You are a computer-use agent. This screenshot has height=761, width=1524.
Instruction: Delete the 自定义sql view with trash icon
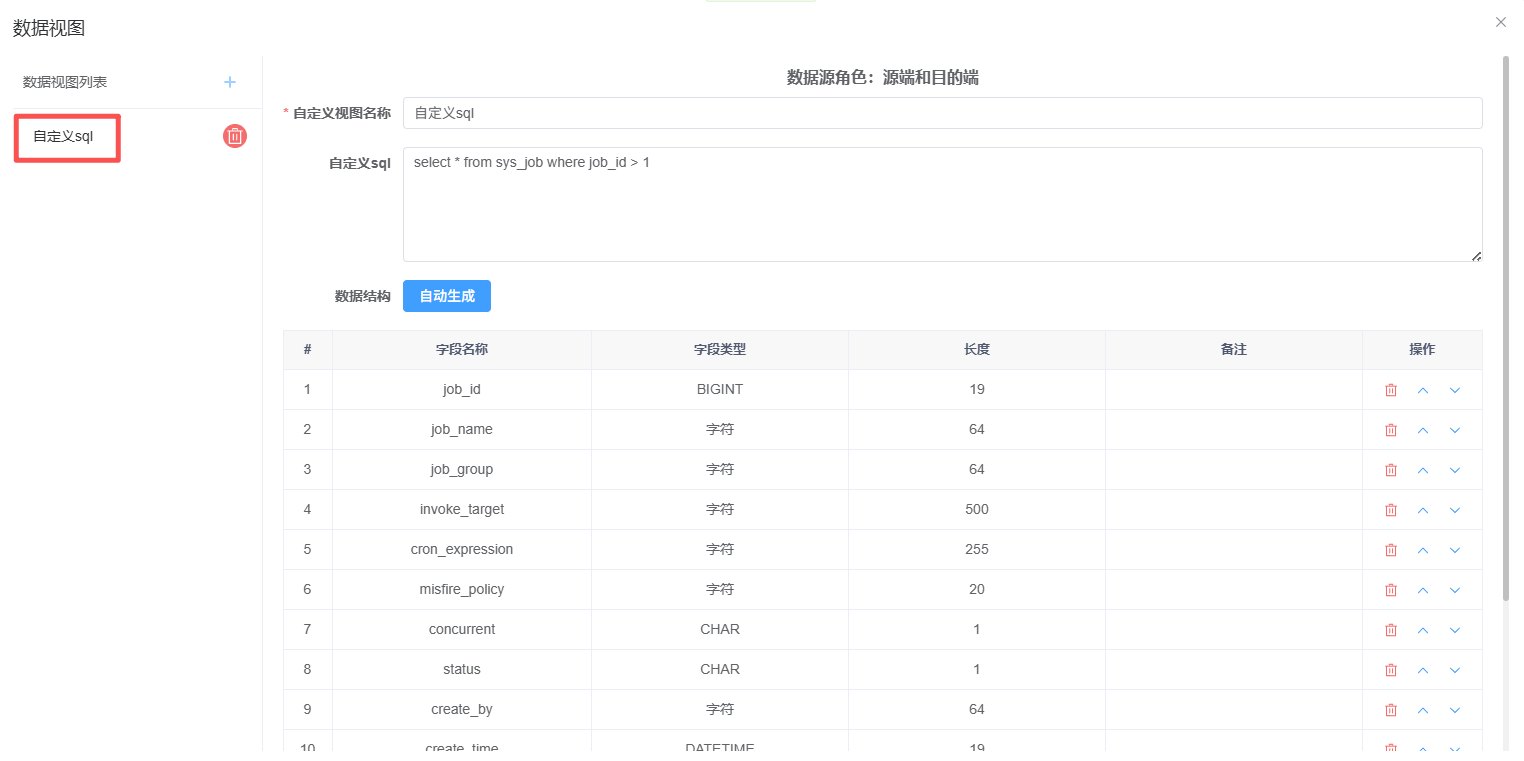tap(235, 137)
